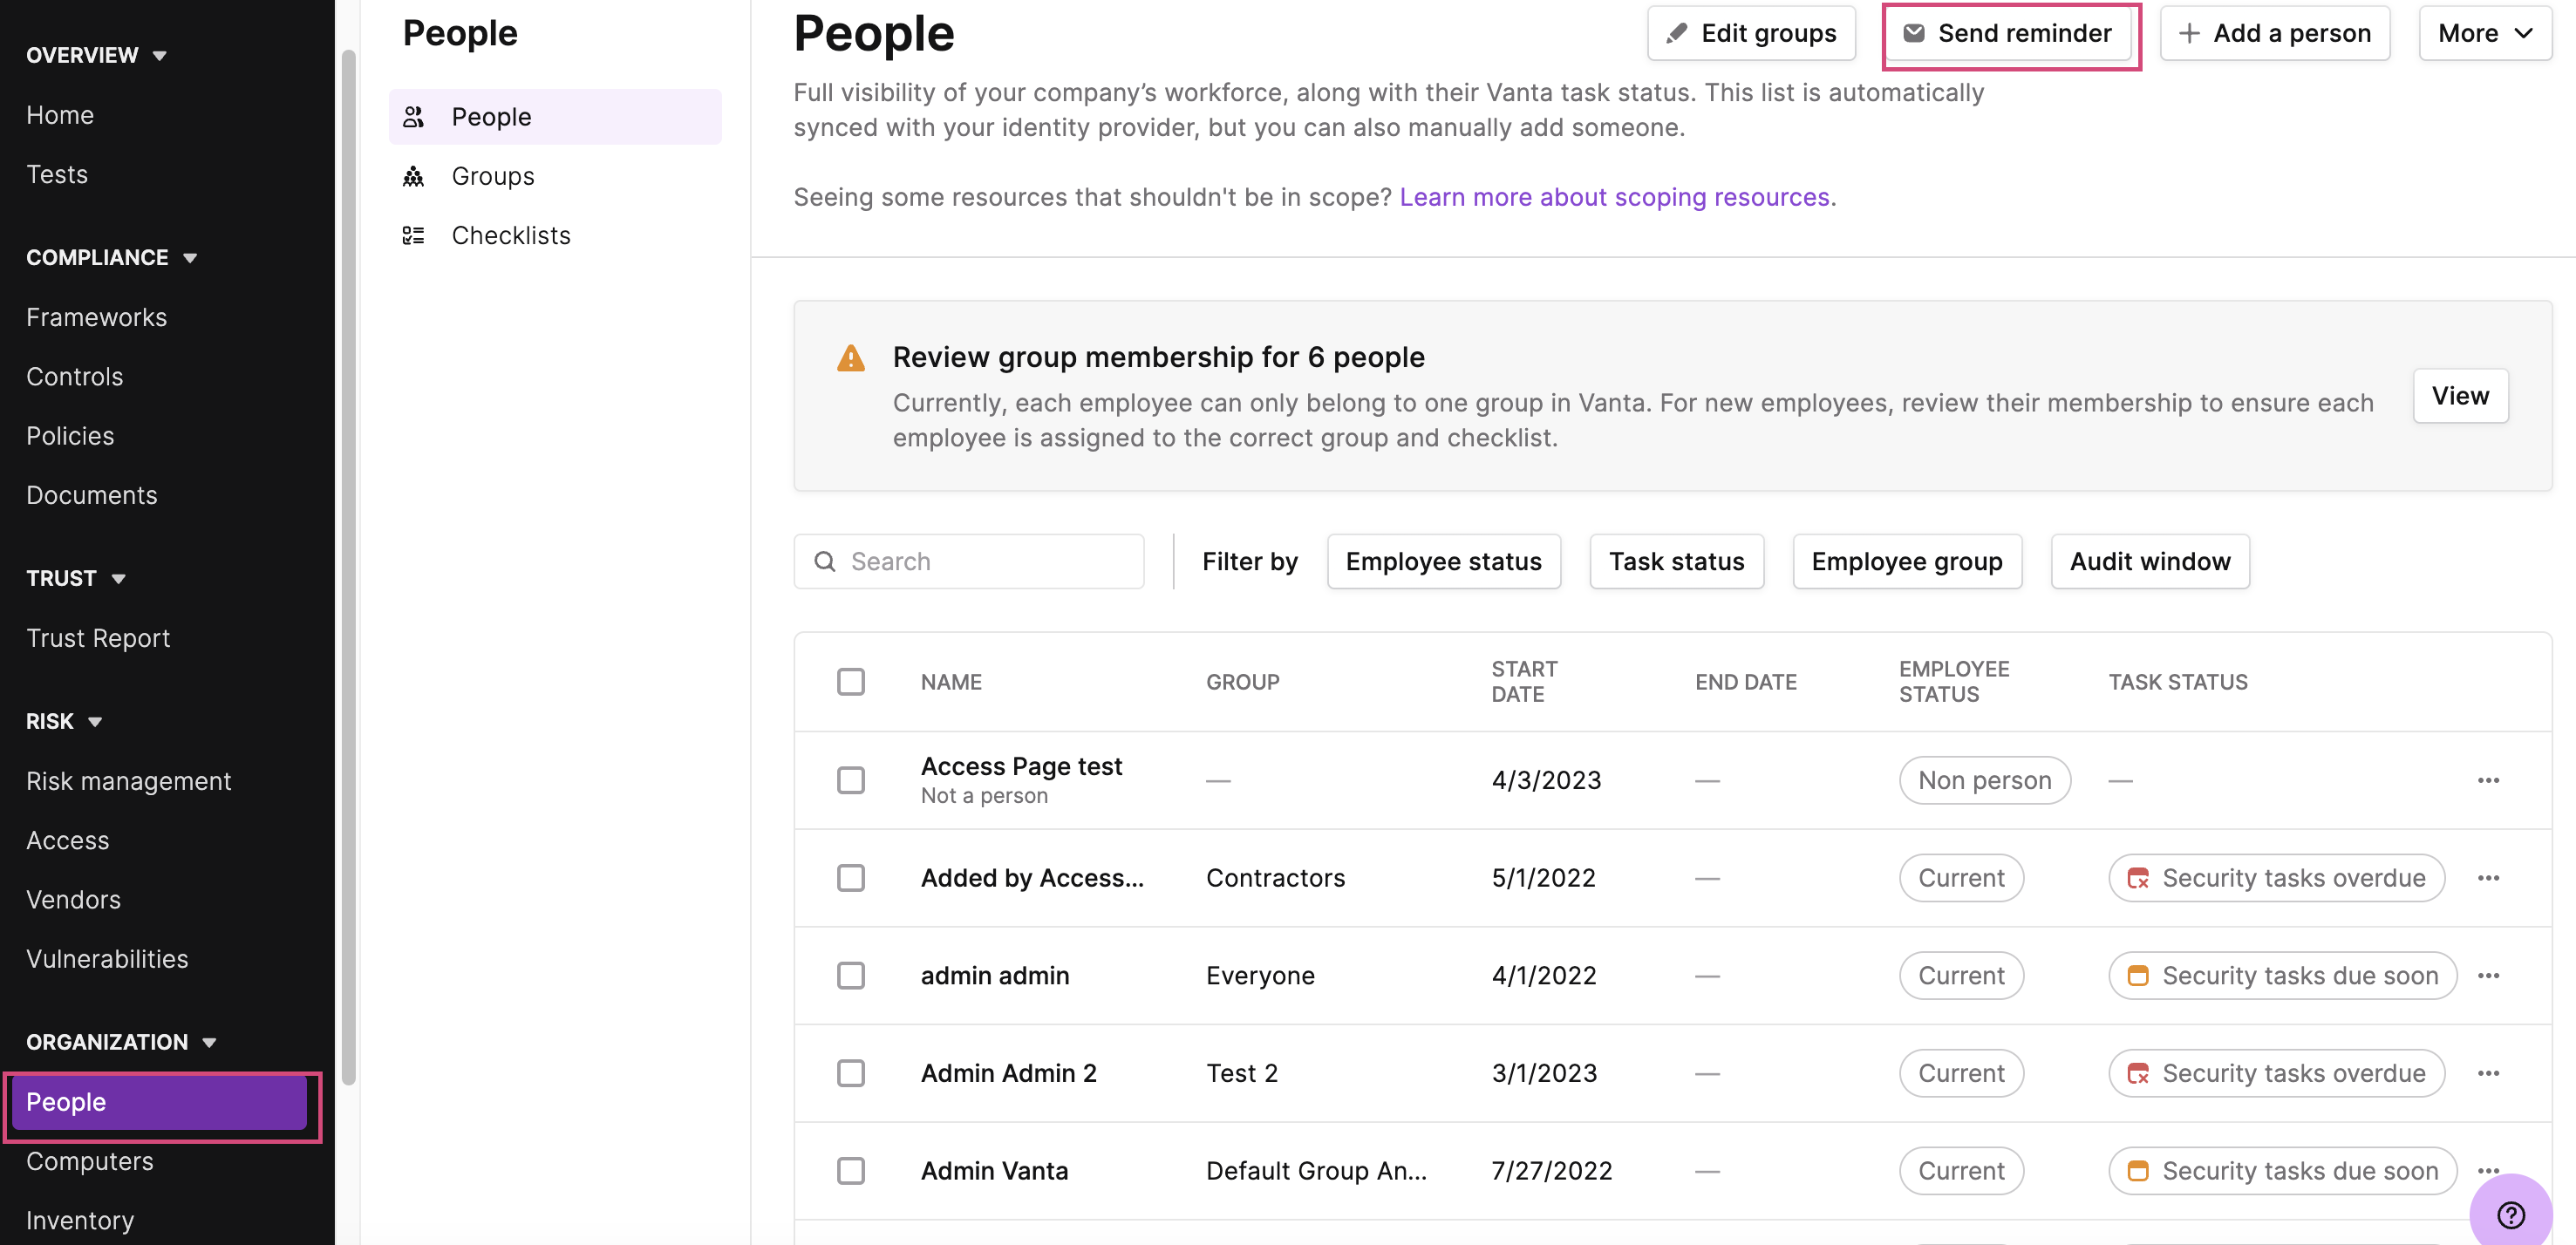The width and height of the screenshot is (2576, 1245).
Task: Open Vendors in sidebar
Action: point(74,900)
